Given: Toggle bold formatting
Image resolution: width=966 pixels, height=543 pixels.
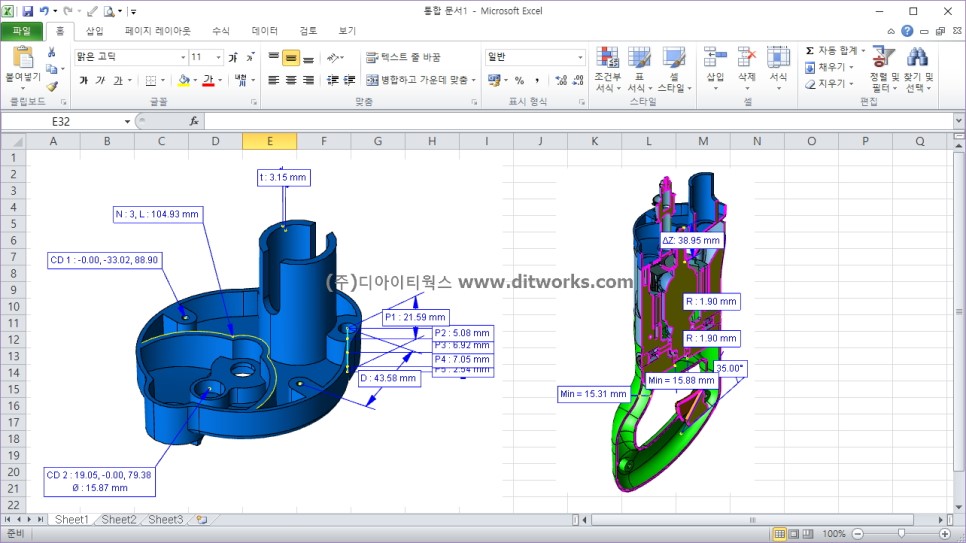Looking at the screenshot, I should tap(83, 80).
